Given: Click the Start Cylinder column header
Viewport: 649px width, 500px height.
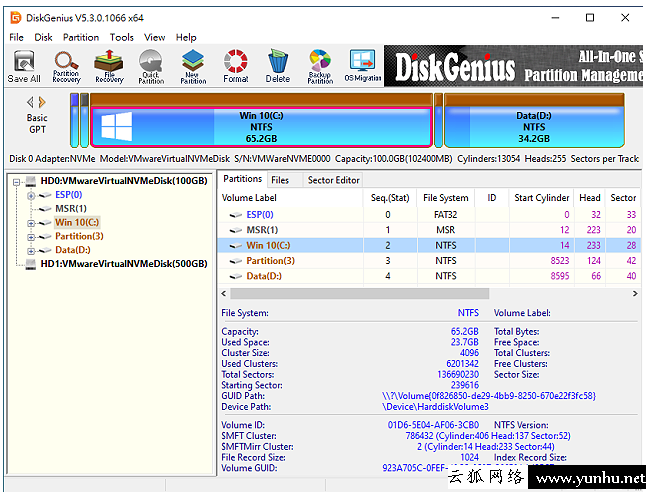Looking at the screenshot, I should tap(541, 198).
